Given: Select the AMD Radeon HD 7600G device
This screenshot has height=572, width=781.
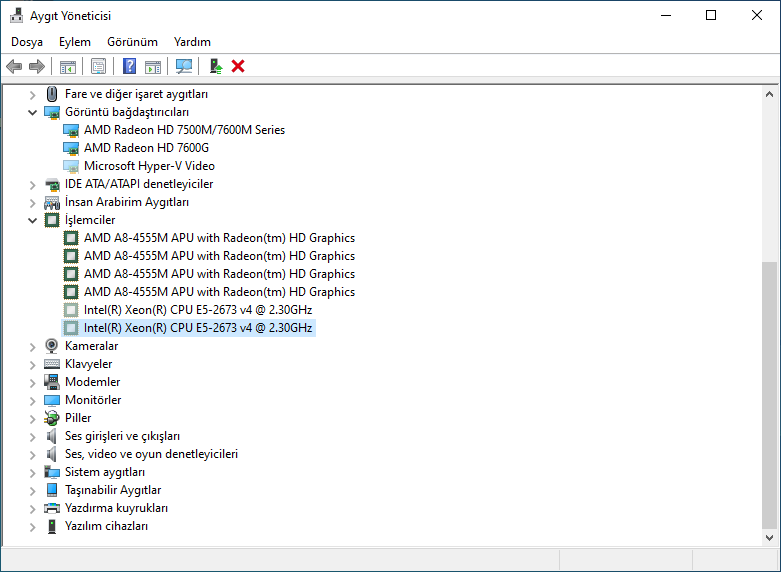Looking at the screenshot, I should pyautogui.click(x=146, y=148).
